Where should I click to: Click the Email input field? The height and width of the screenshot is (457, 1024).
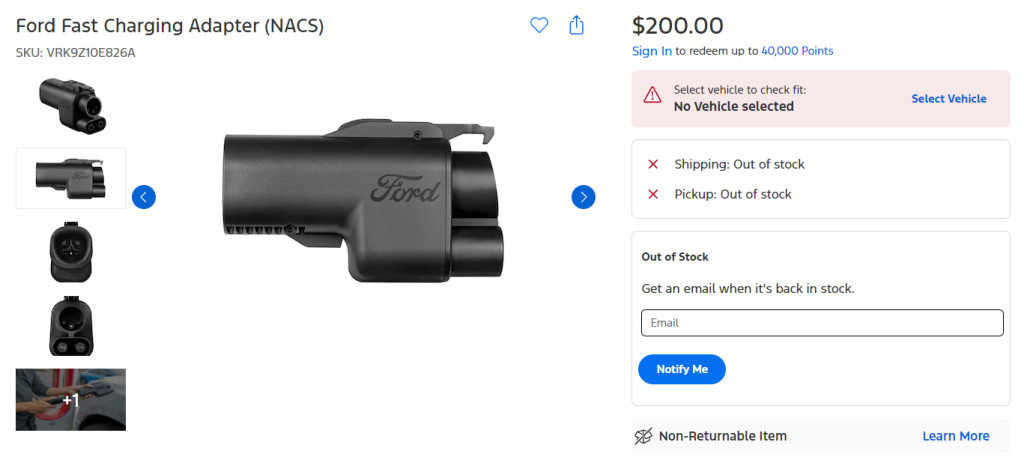pos(821,323)
